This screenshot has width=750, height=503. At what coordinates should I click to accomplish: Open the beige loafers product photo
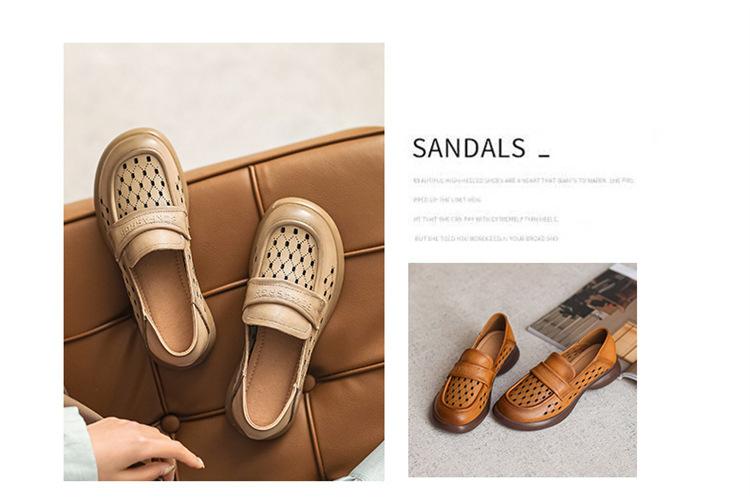224,262
